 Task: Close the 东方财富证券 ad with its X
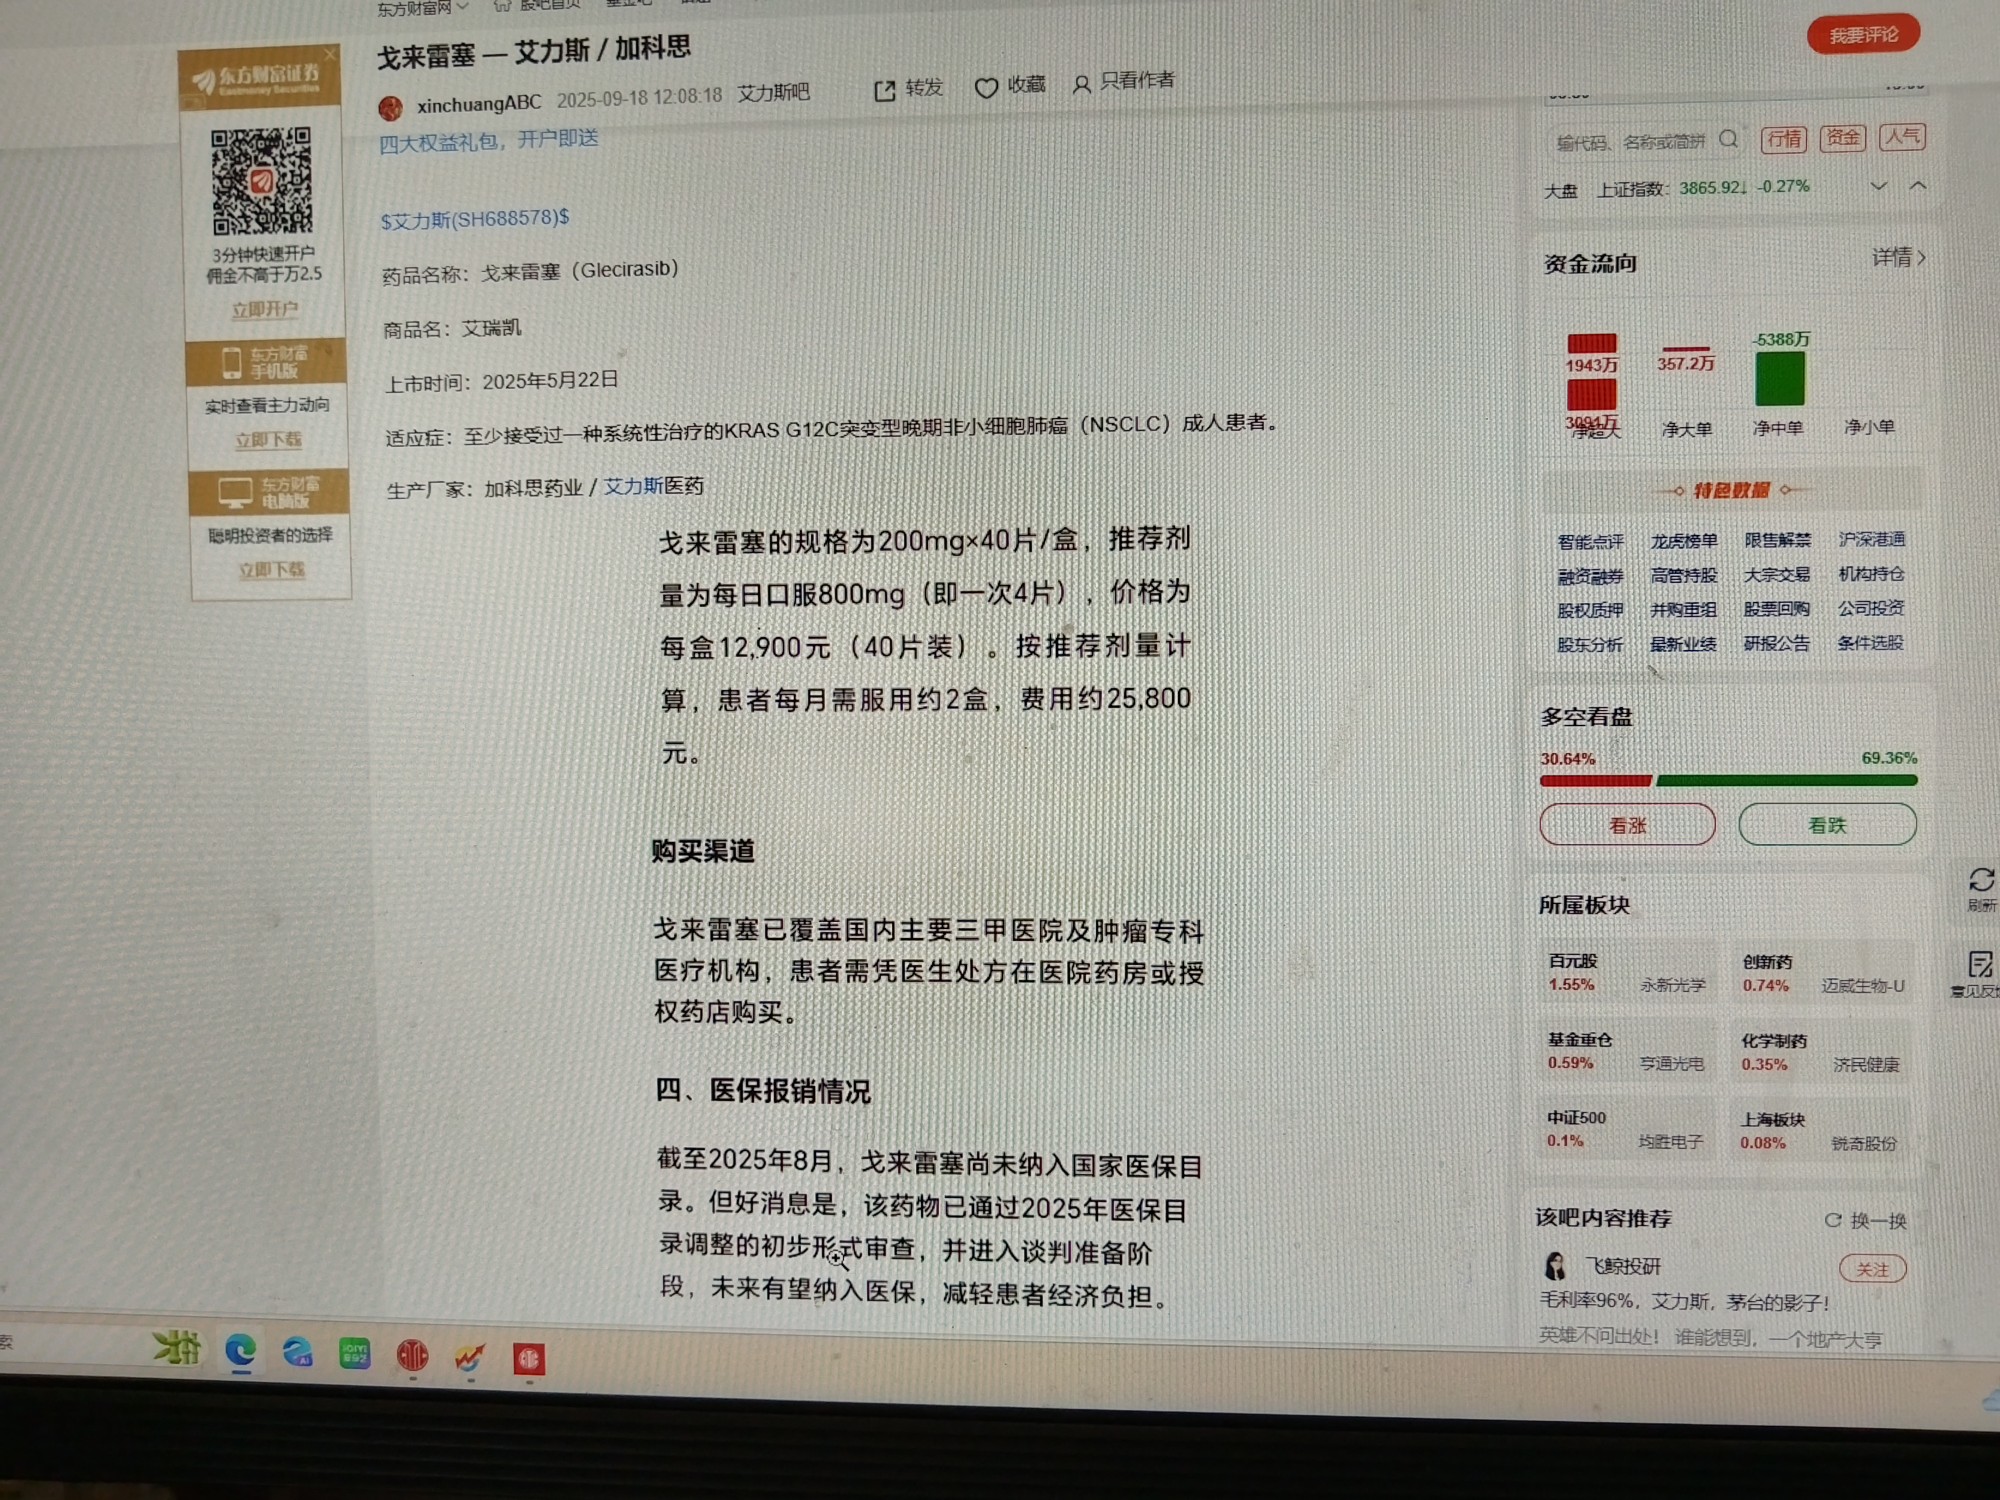(330, 54)
